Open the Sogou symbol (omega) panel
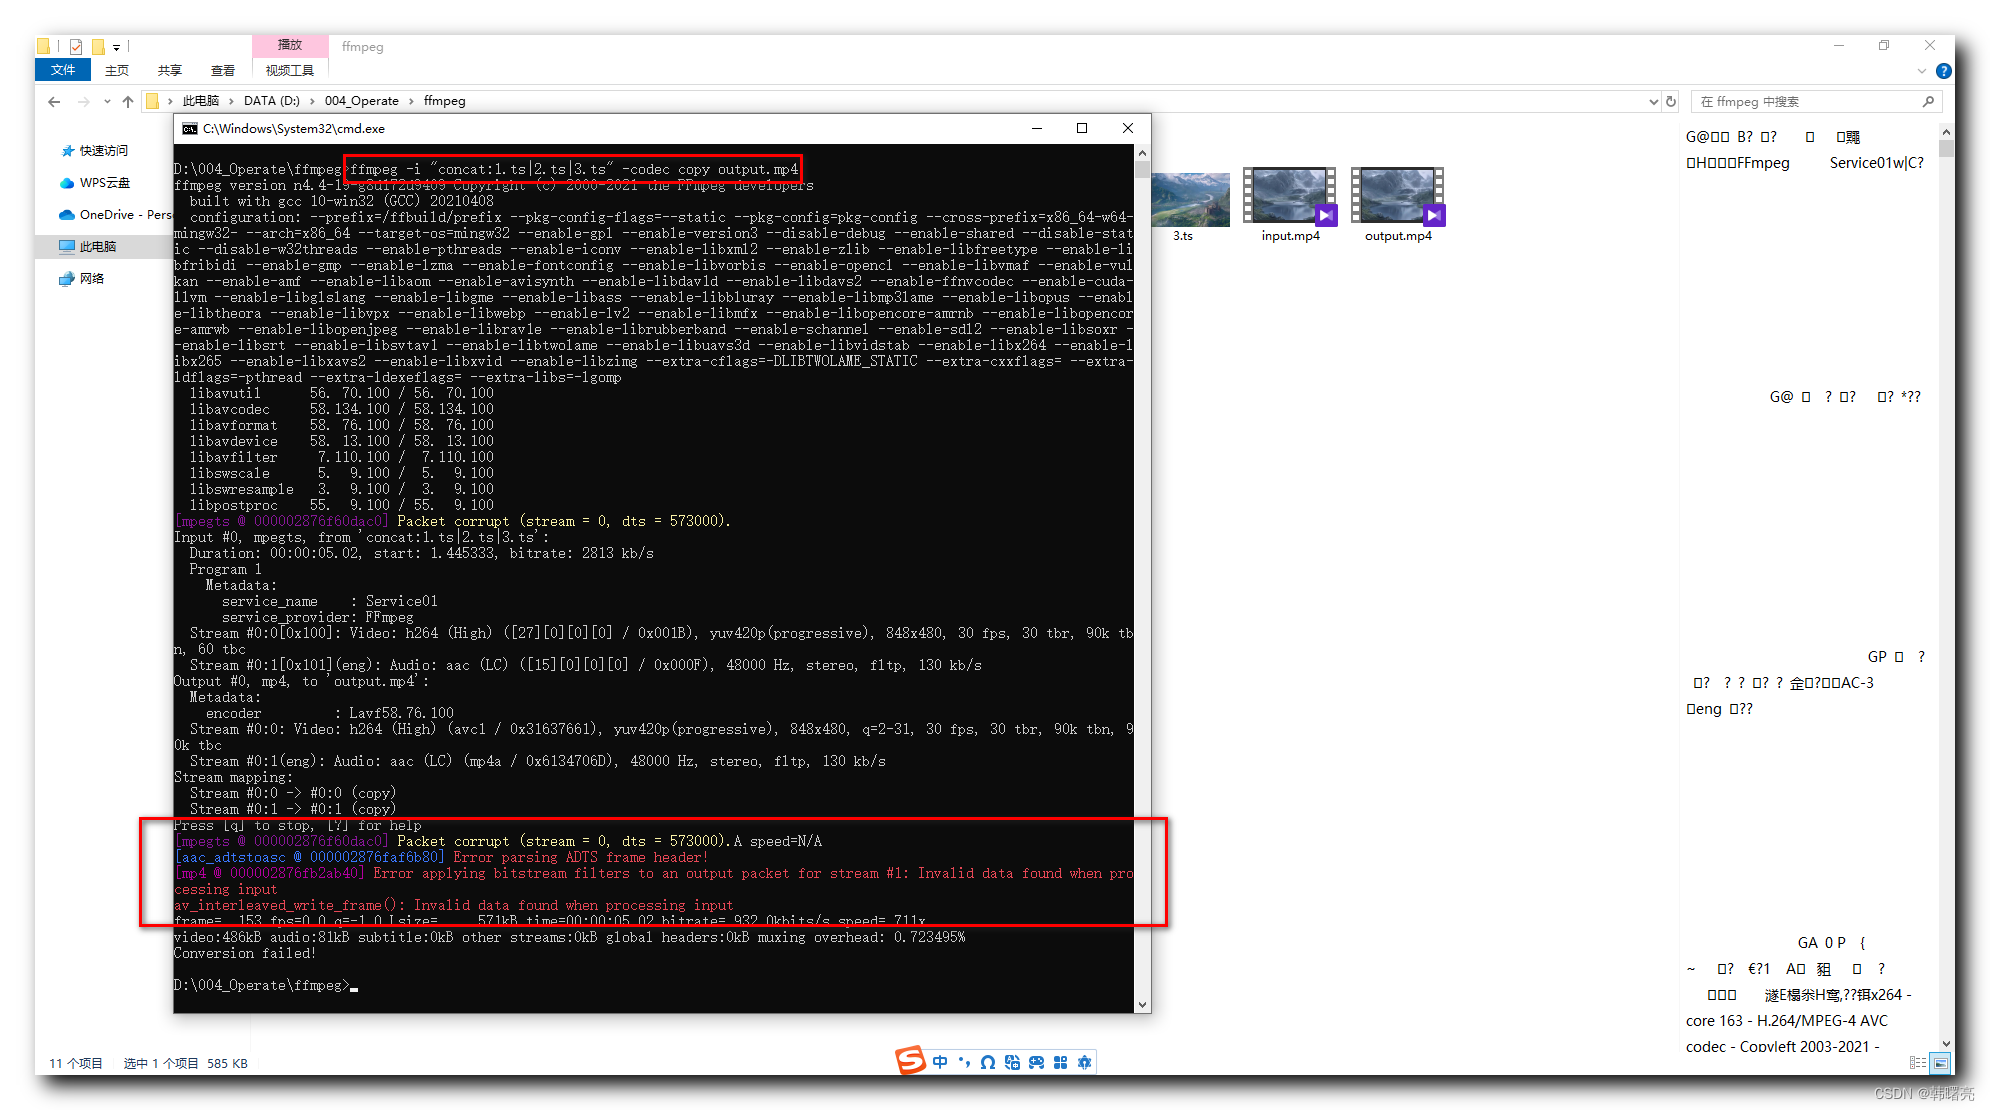Screen dimensions: 1990x1110 988,1062
